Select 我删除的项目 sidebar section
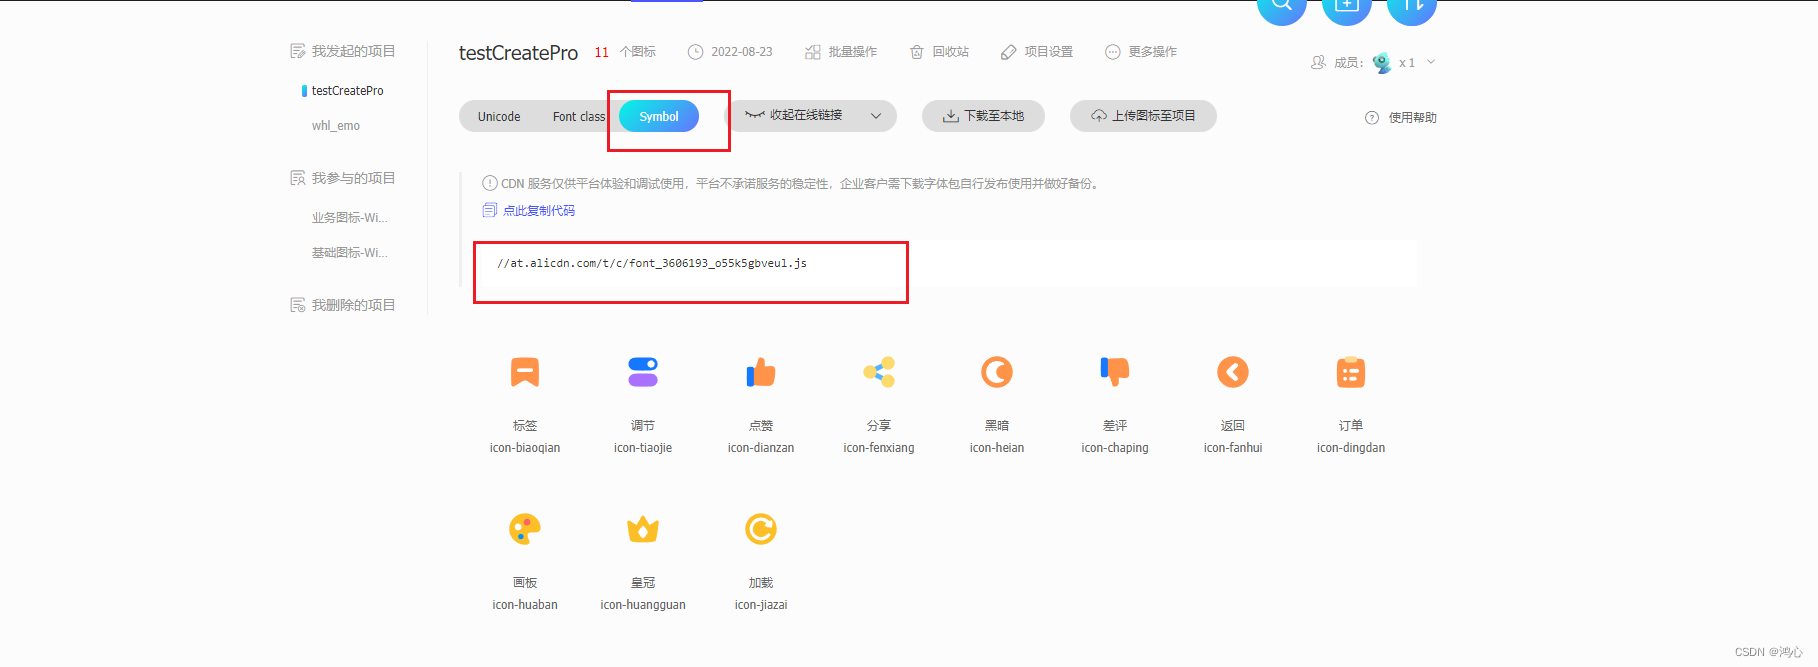Image resolution: width=1818 pixels, height=667 pixels. [x=354, y=305]
